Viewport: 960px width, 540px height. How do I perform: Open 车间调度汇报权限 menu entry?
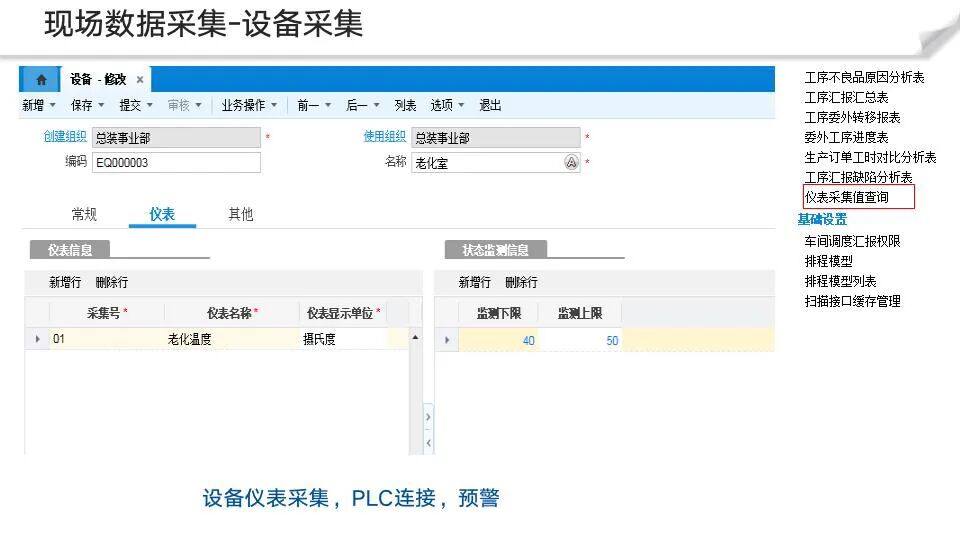[x=852, y=241]
